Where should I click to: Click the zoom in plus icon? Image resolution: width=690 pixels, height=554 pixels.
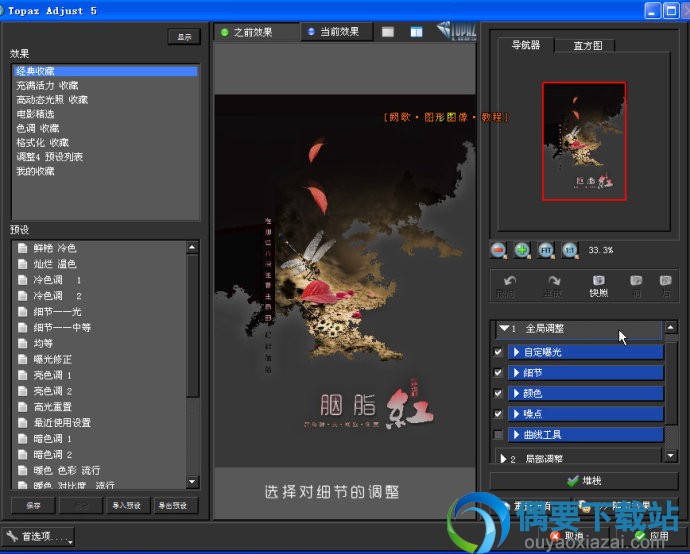pyautogui.click(x=522, y=250)
